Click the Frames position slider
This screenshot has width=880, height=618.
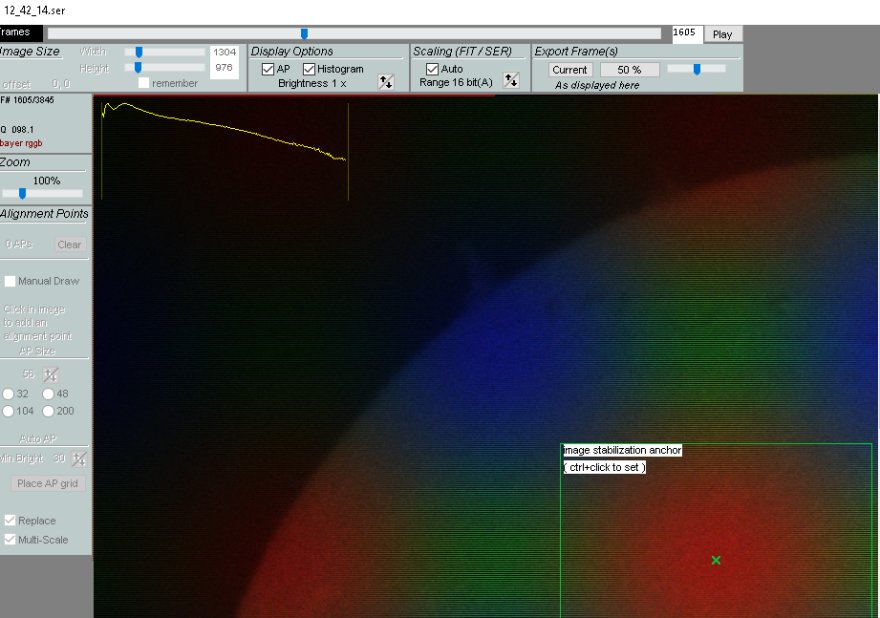(304, 34)
